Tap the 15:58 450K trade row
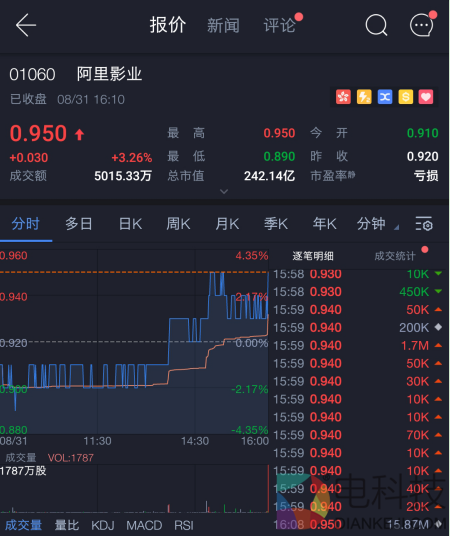450x536 pixels. [358, 292]
